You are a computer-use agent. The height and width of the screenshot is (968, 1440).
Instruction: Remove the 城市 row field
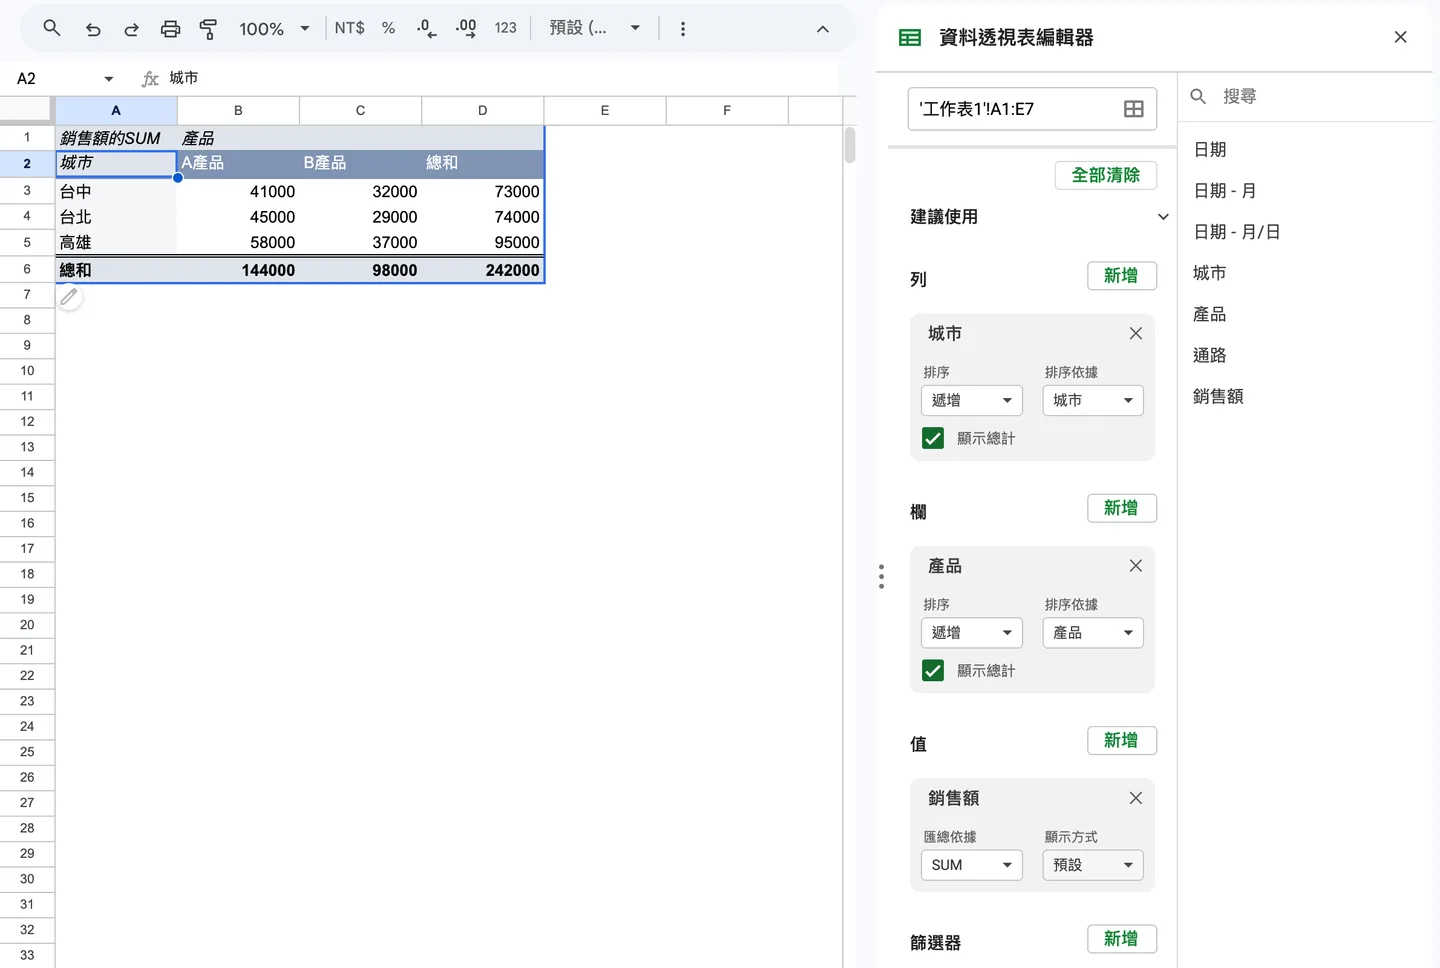[1136, 333]
